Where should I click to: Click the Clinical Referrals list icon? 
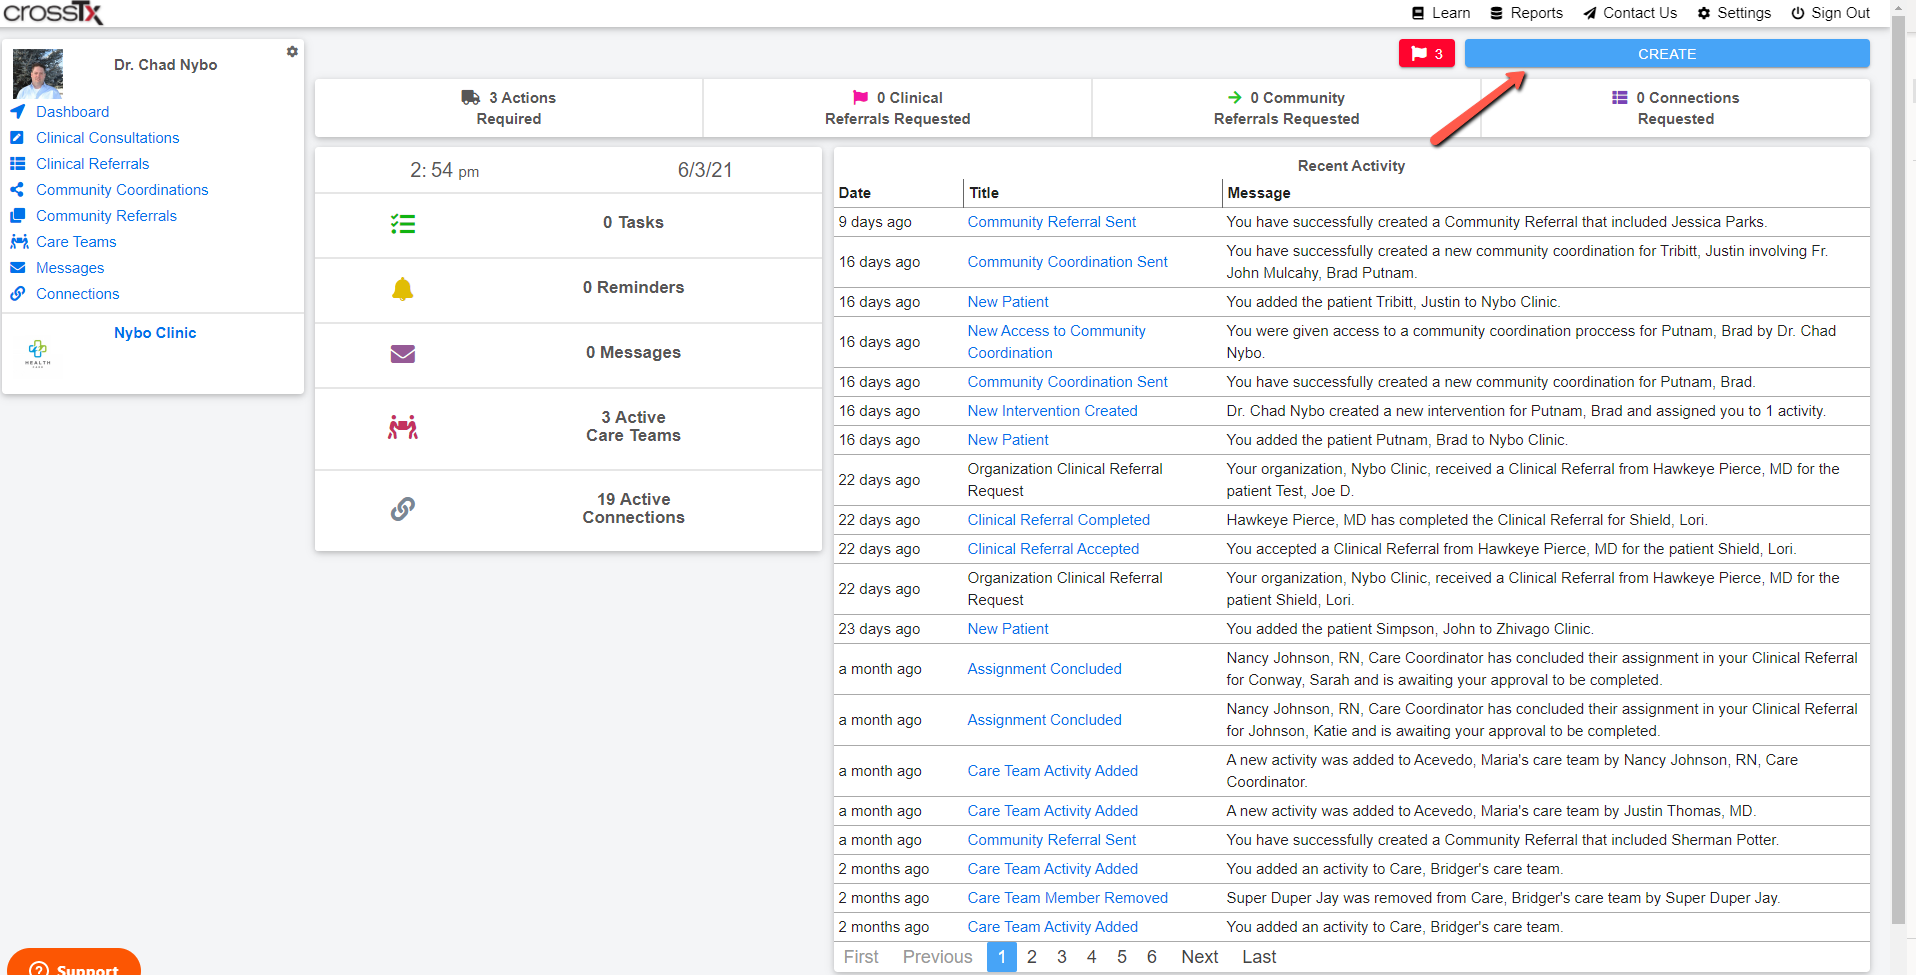(17, 164)
